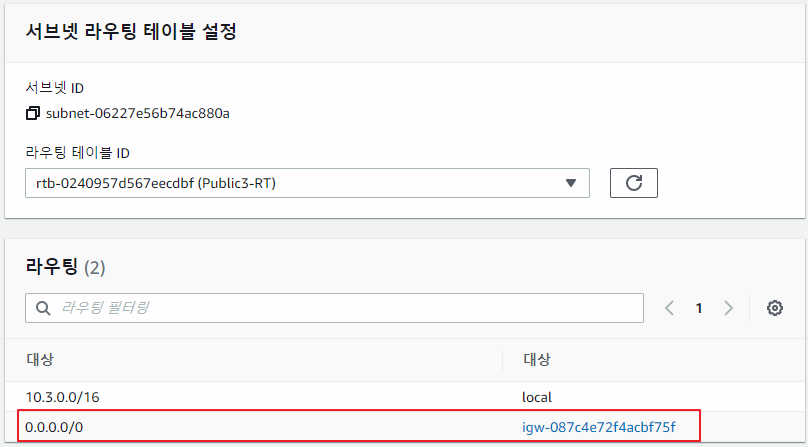Click the first 대상 column header

[40, 359]
